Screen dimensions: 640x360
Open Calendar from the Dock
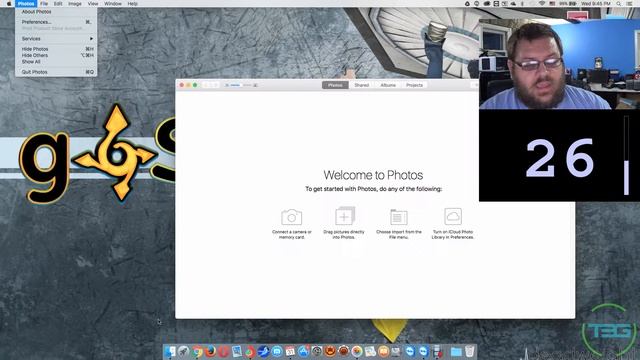[x=290, y=351]
